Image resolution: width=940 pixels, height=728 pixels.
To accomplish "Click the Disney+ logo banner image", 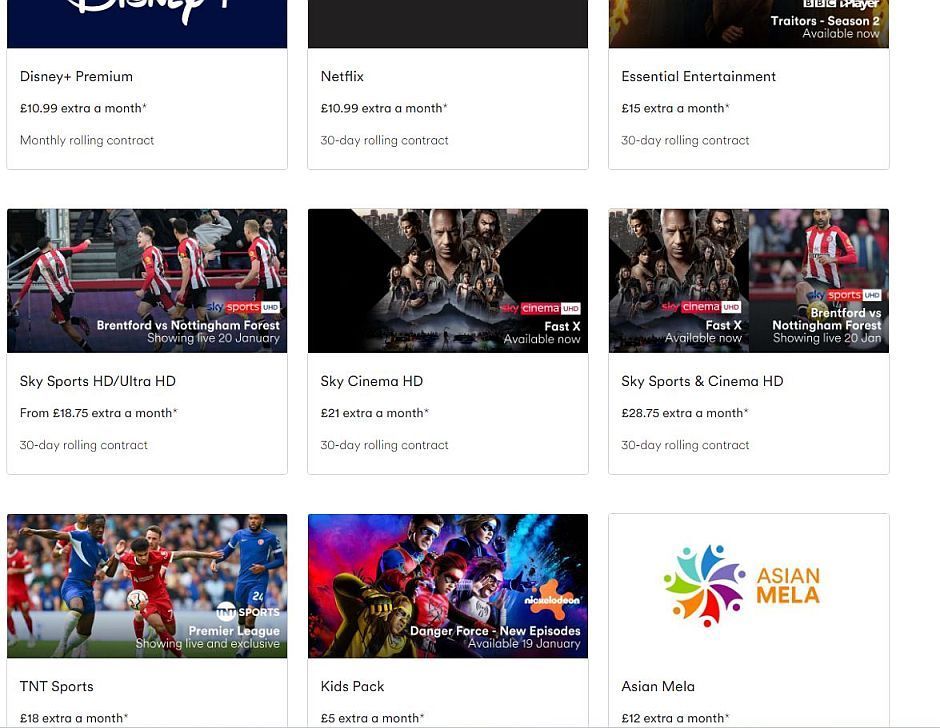I will (x=147, y=24).
